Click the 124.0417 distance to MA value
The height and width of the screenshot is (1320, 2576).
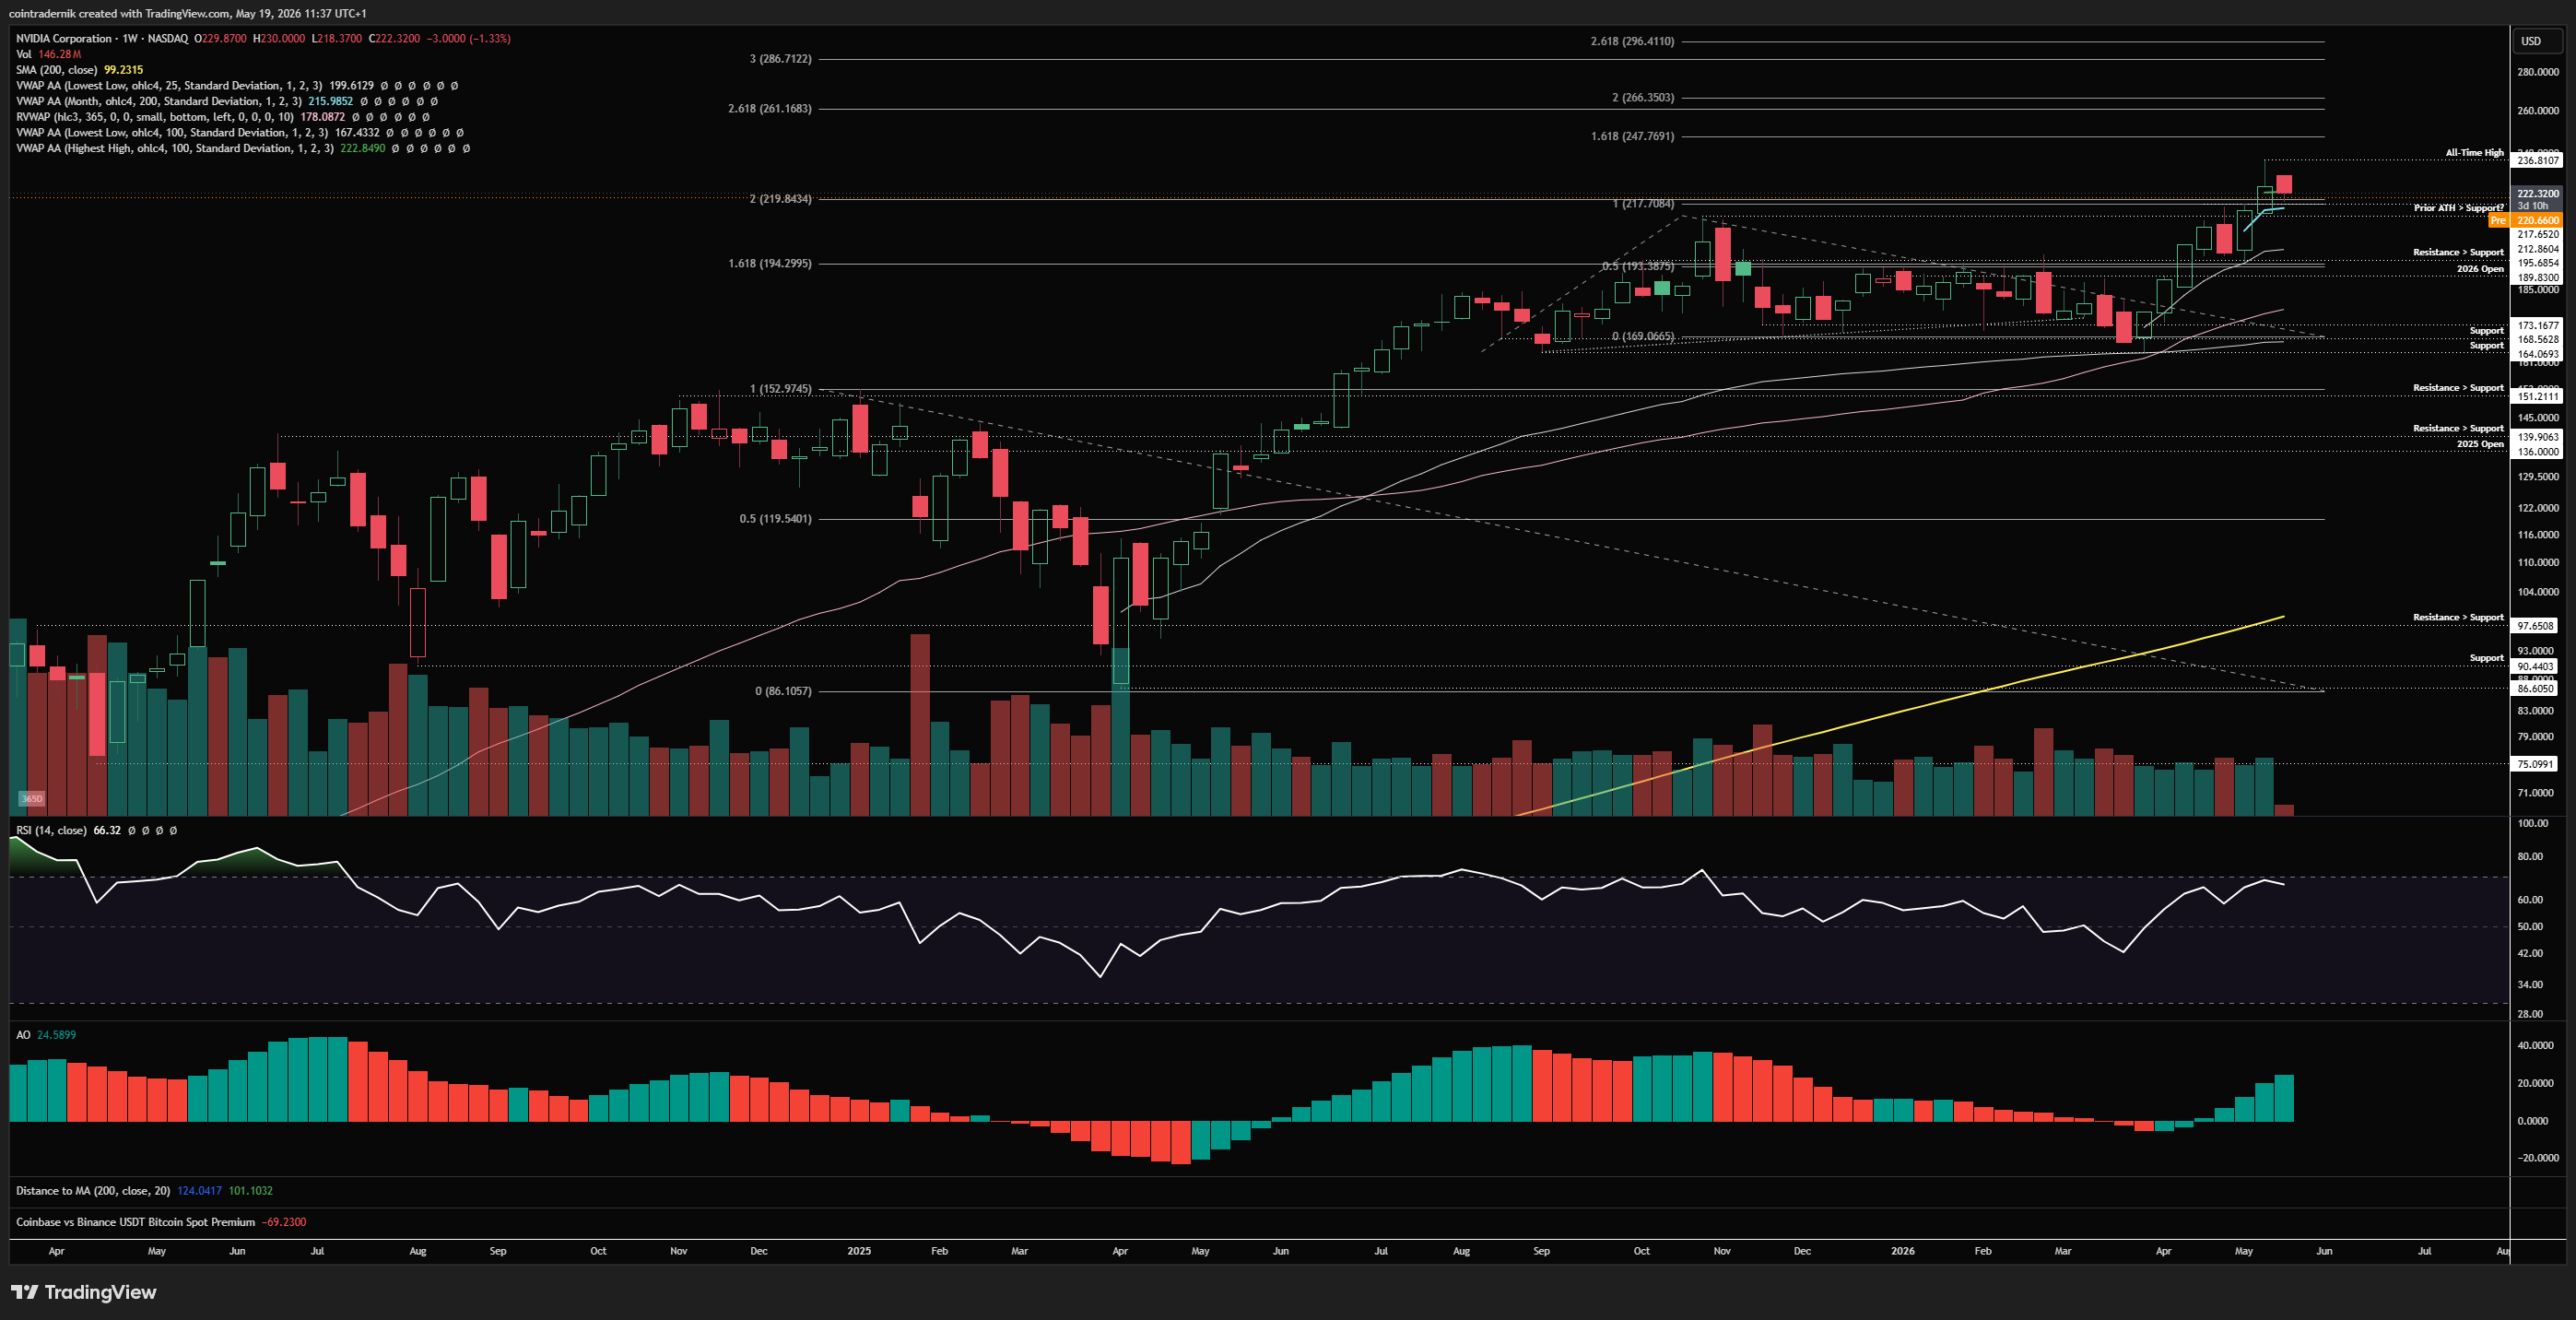[200, 1191]
